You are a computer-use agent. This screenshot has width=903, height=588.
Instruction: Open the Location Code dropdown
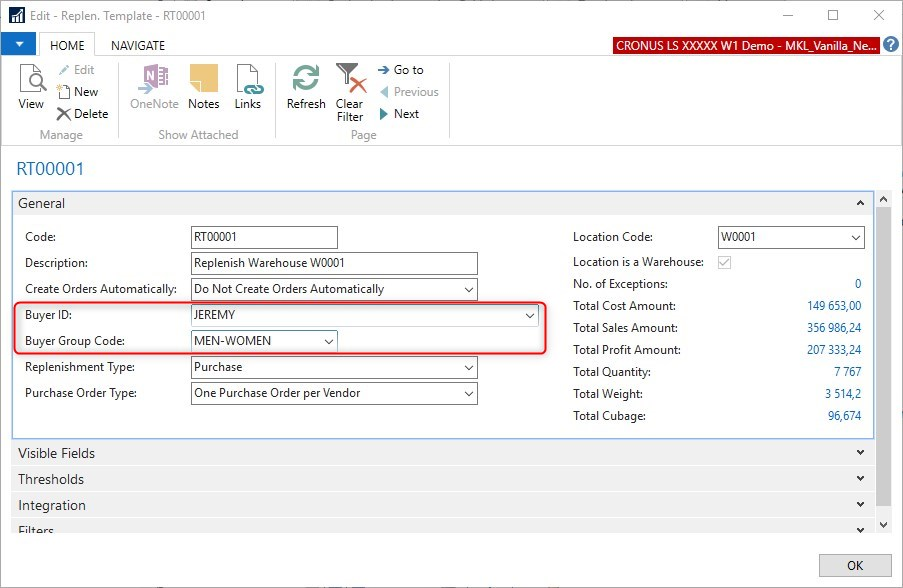pos(855,238)
